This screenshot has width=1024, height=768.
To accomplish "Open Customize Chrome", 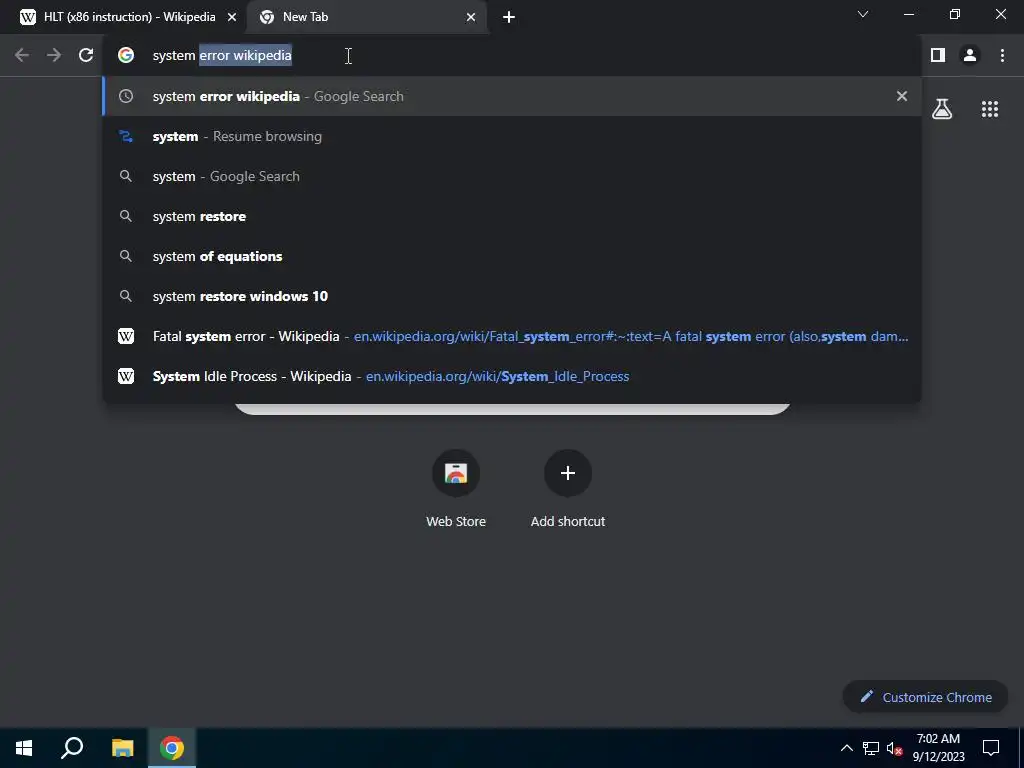I will coord(926,697).
